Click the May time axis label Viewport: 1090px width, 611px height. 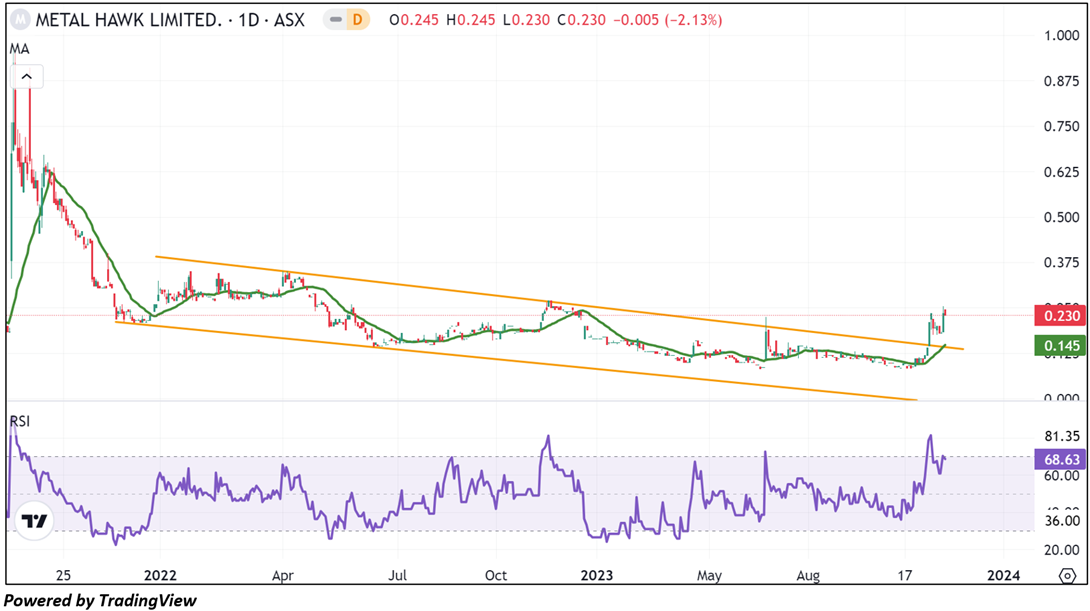709,576
